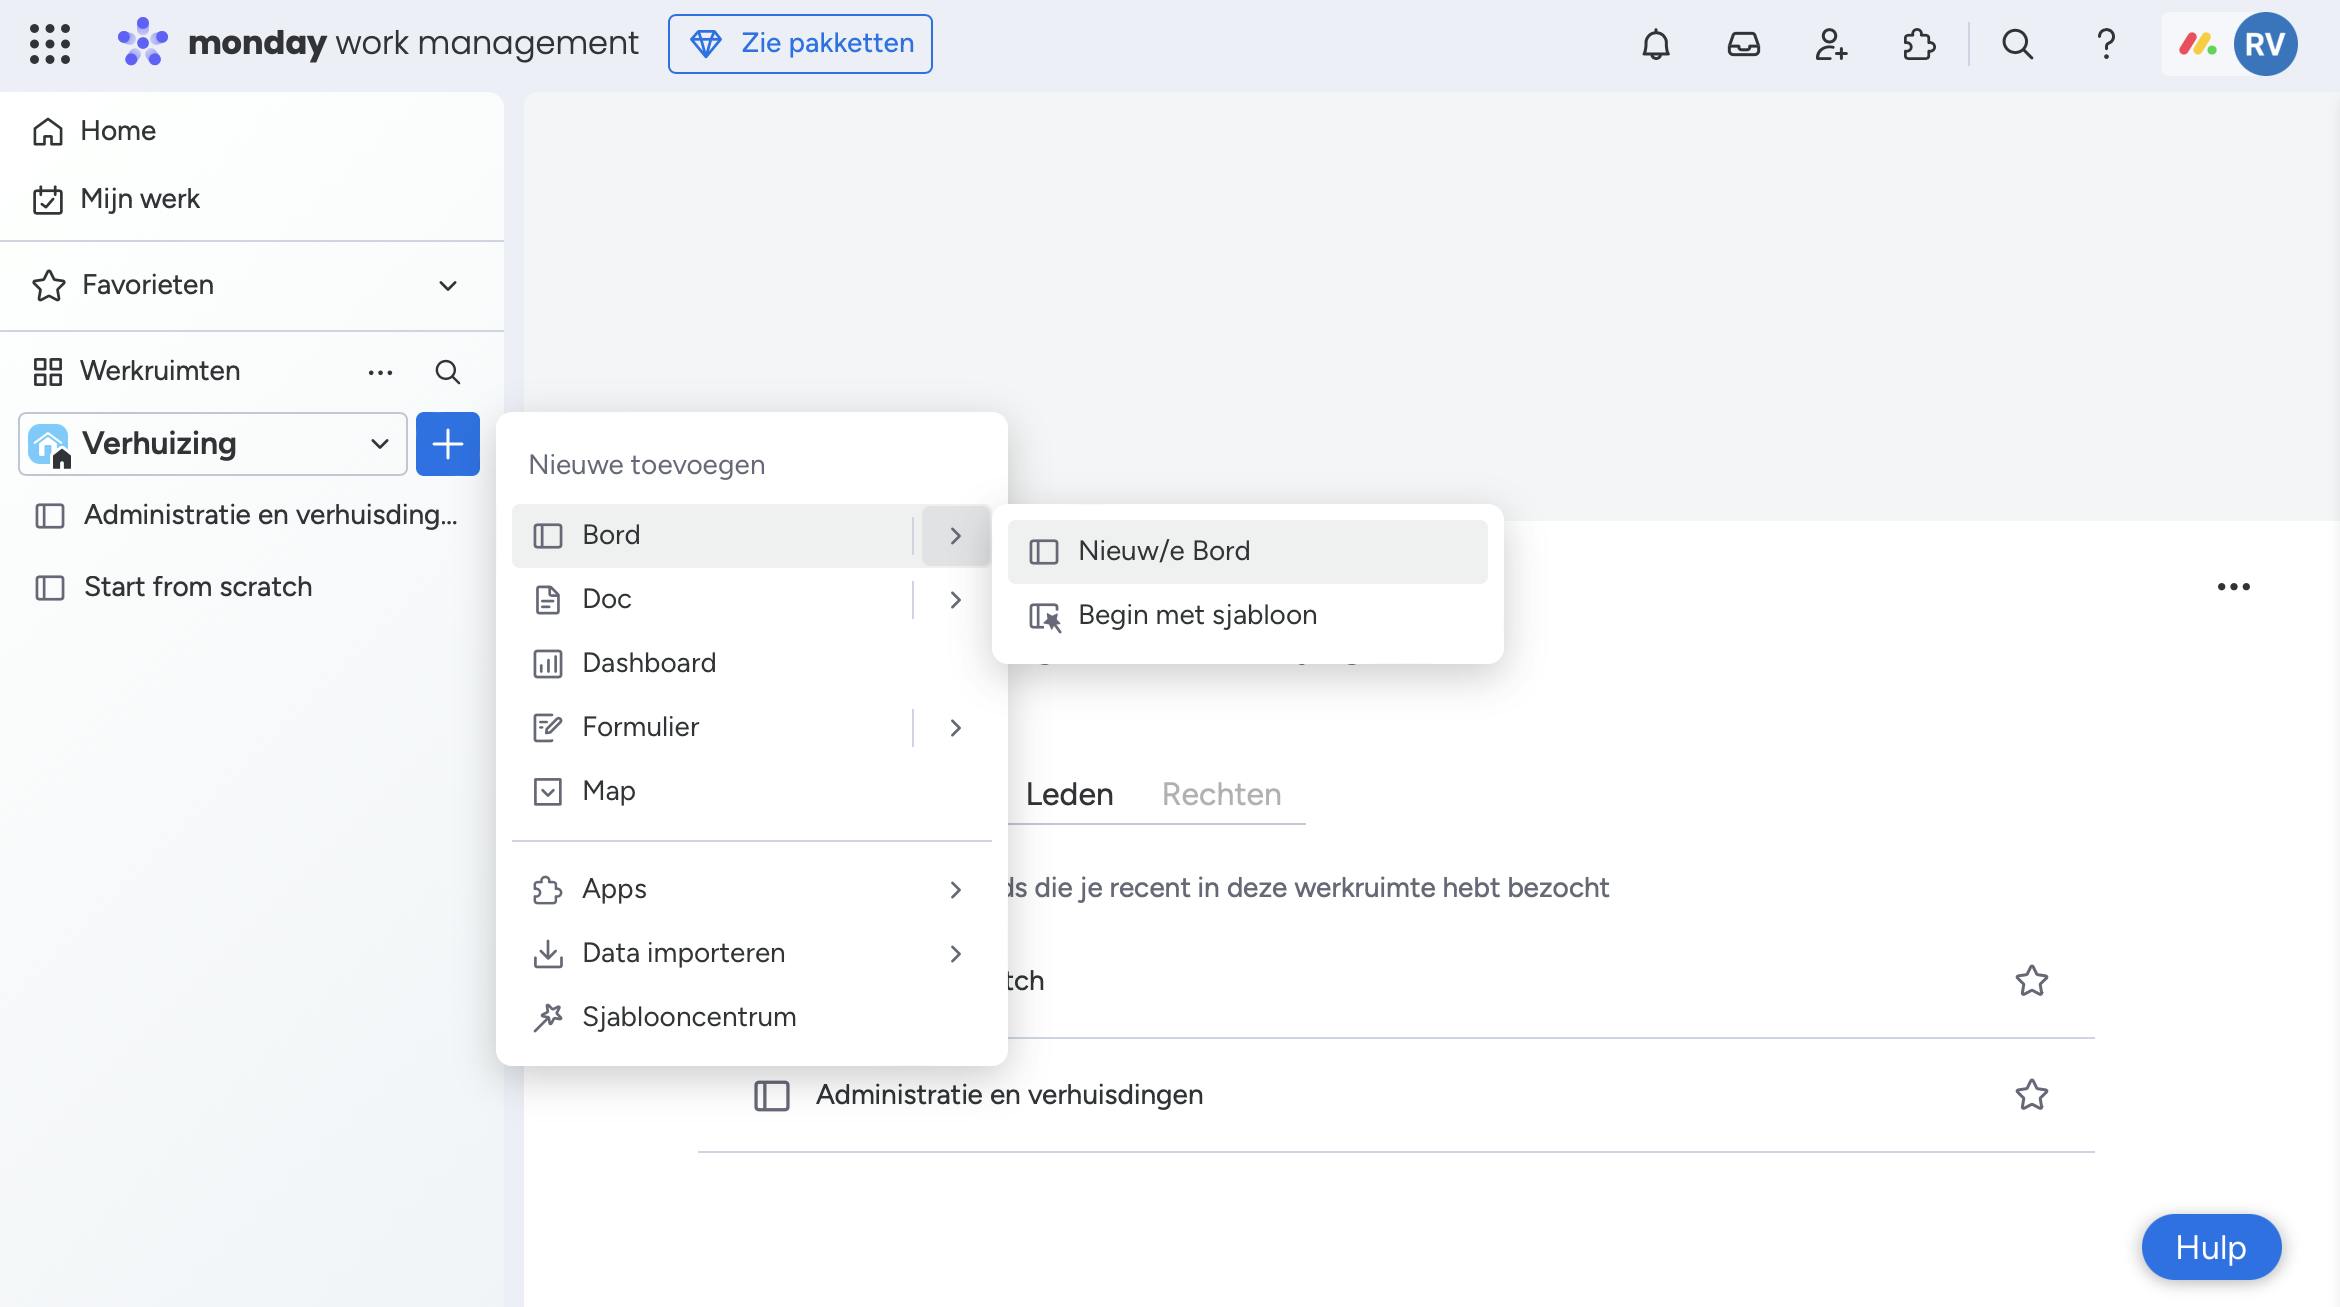2340x1307 pixels.
Task: Switch to the Rechten tab
Action: point(1220,795)
